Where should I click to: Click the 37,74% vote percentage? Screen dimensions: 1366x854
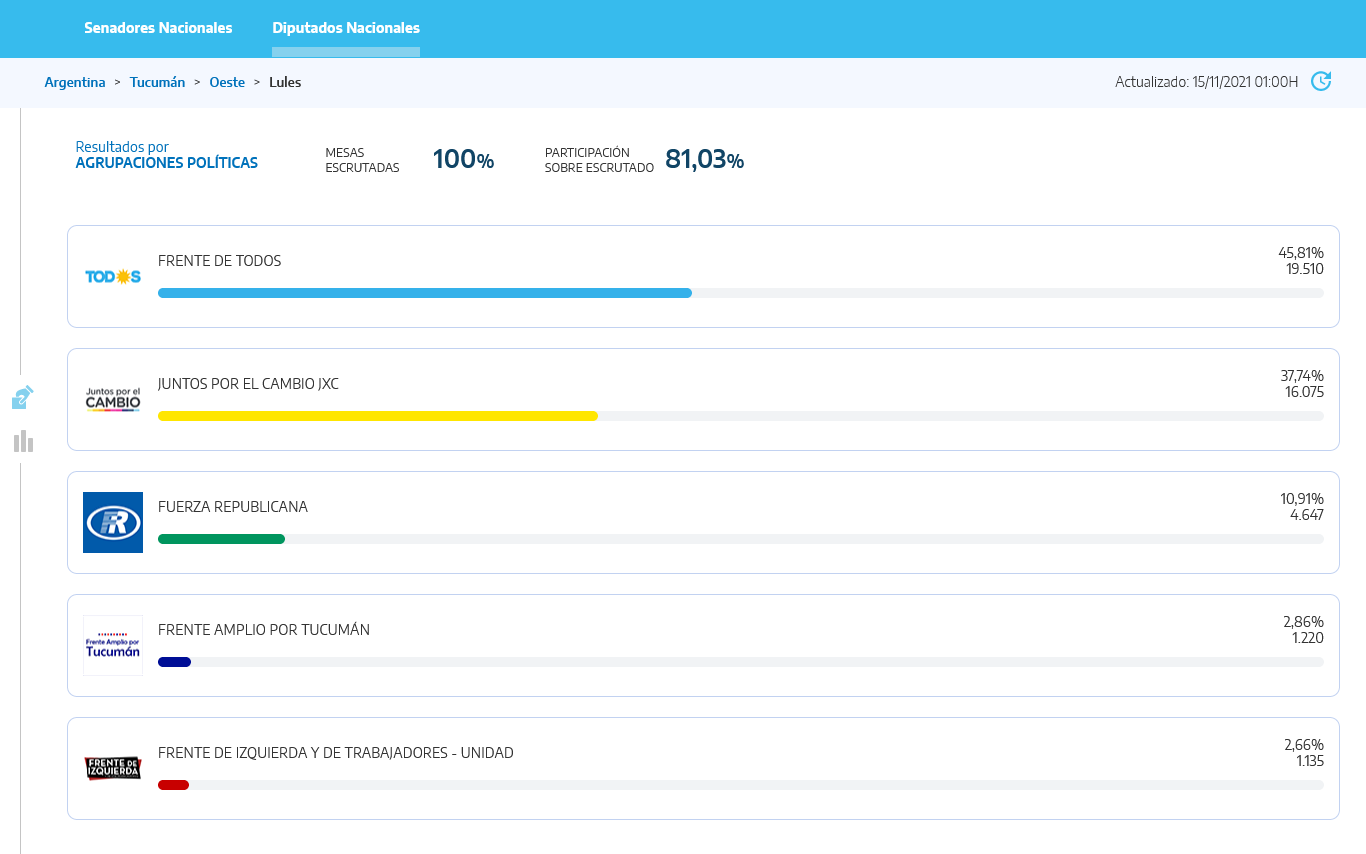click(1302, 376)
